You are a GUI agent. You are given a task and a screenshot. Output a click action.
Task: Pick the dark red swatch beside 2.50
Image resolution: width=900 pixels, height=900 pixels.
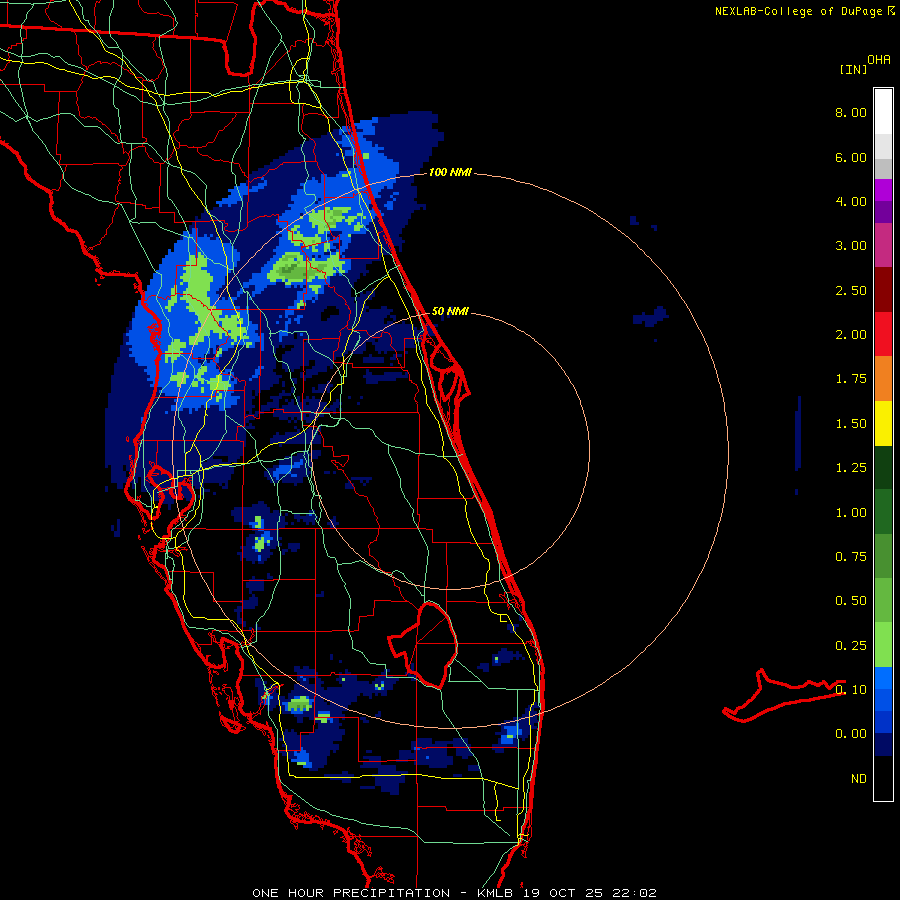[883, 290]
